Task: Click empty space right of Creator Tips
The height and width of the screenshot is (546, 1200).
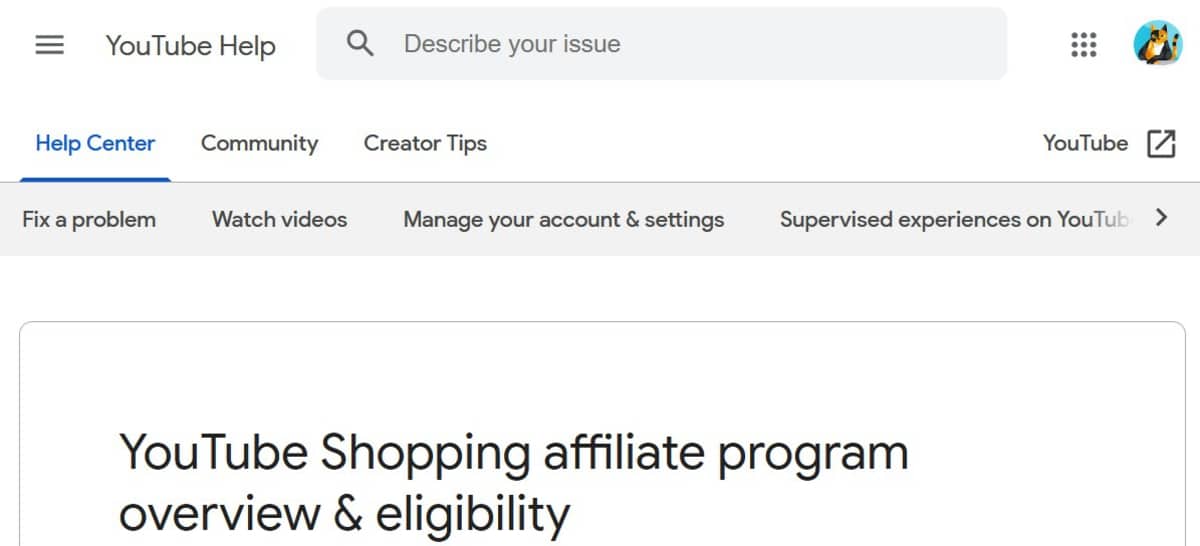Action: point(760,143)
